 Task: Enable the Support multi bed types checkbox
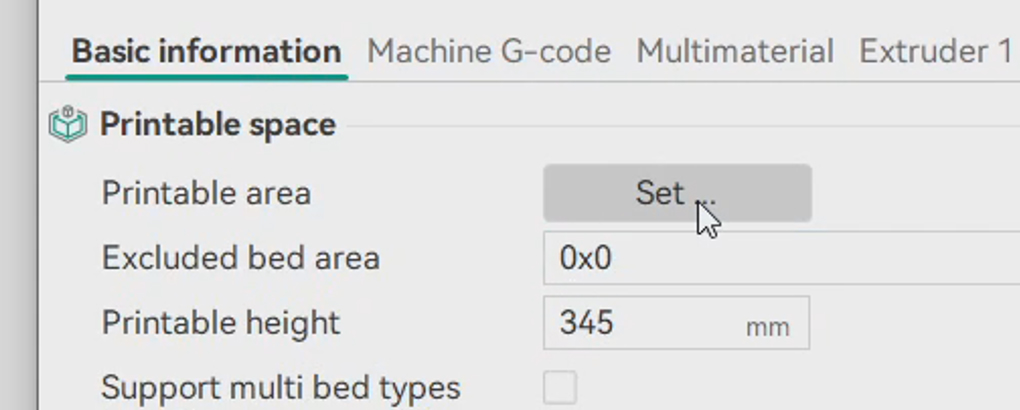tap(560, 387)
